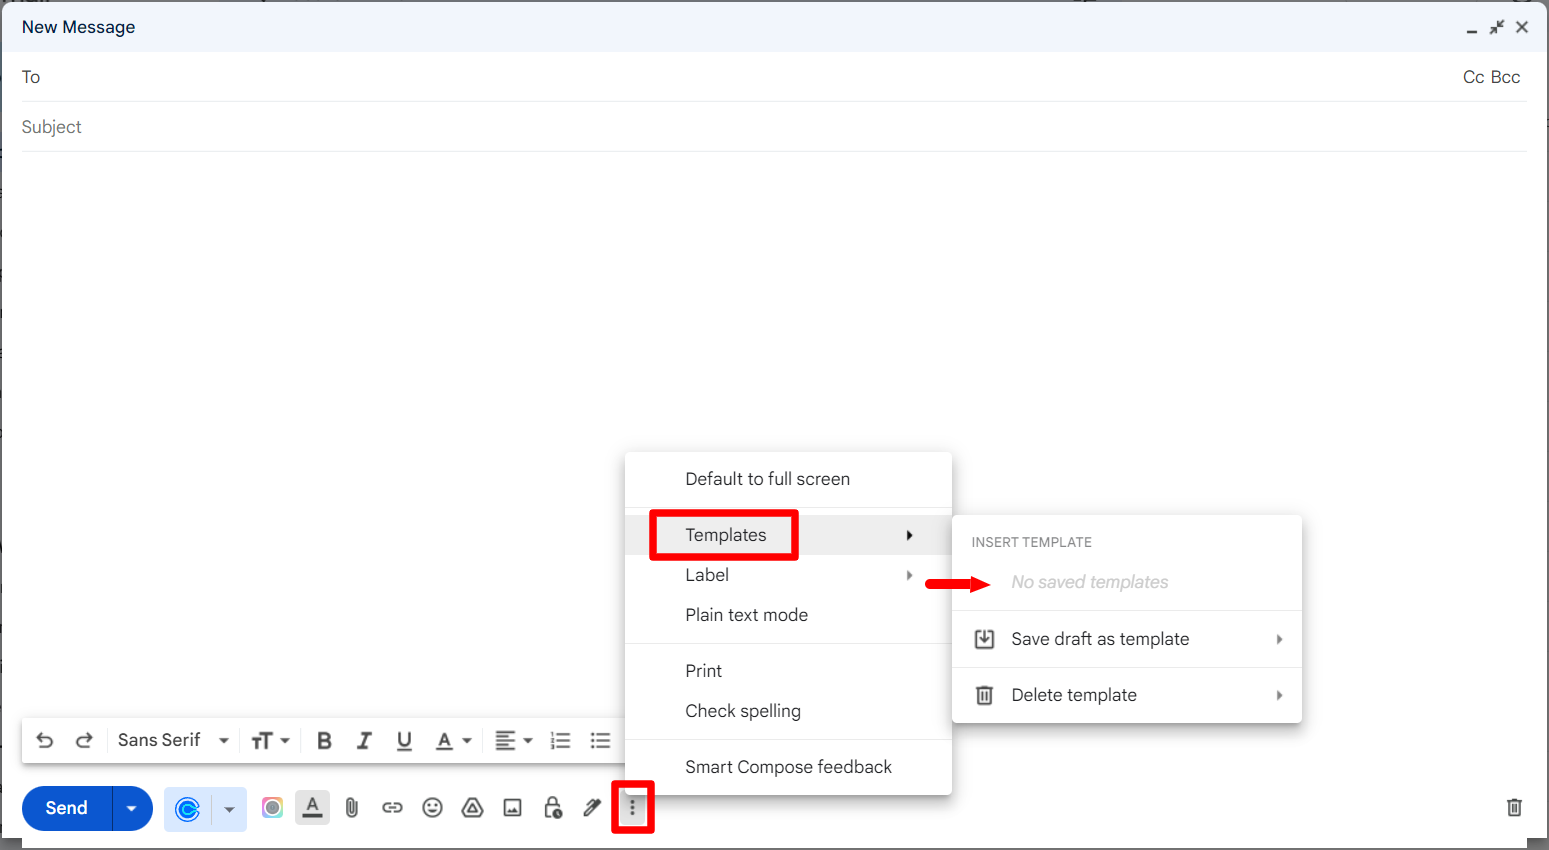This screenshot has width=1549, height=850.
Task: Discard draft with the trash icon
Action: tap(1514, 808)
